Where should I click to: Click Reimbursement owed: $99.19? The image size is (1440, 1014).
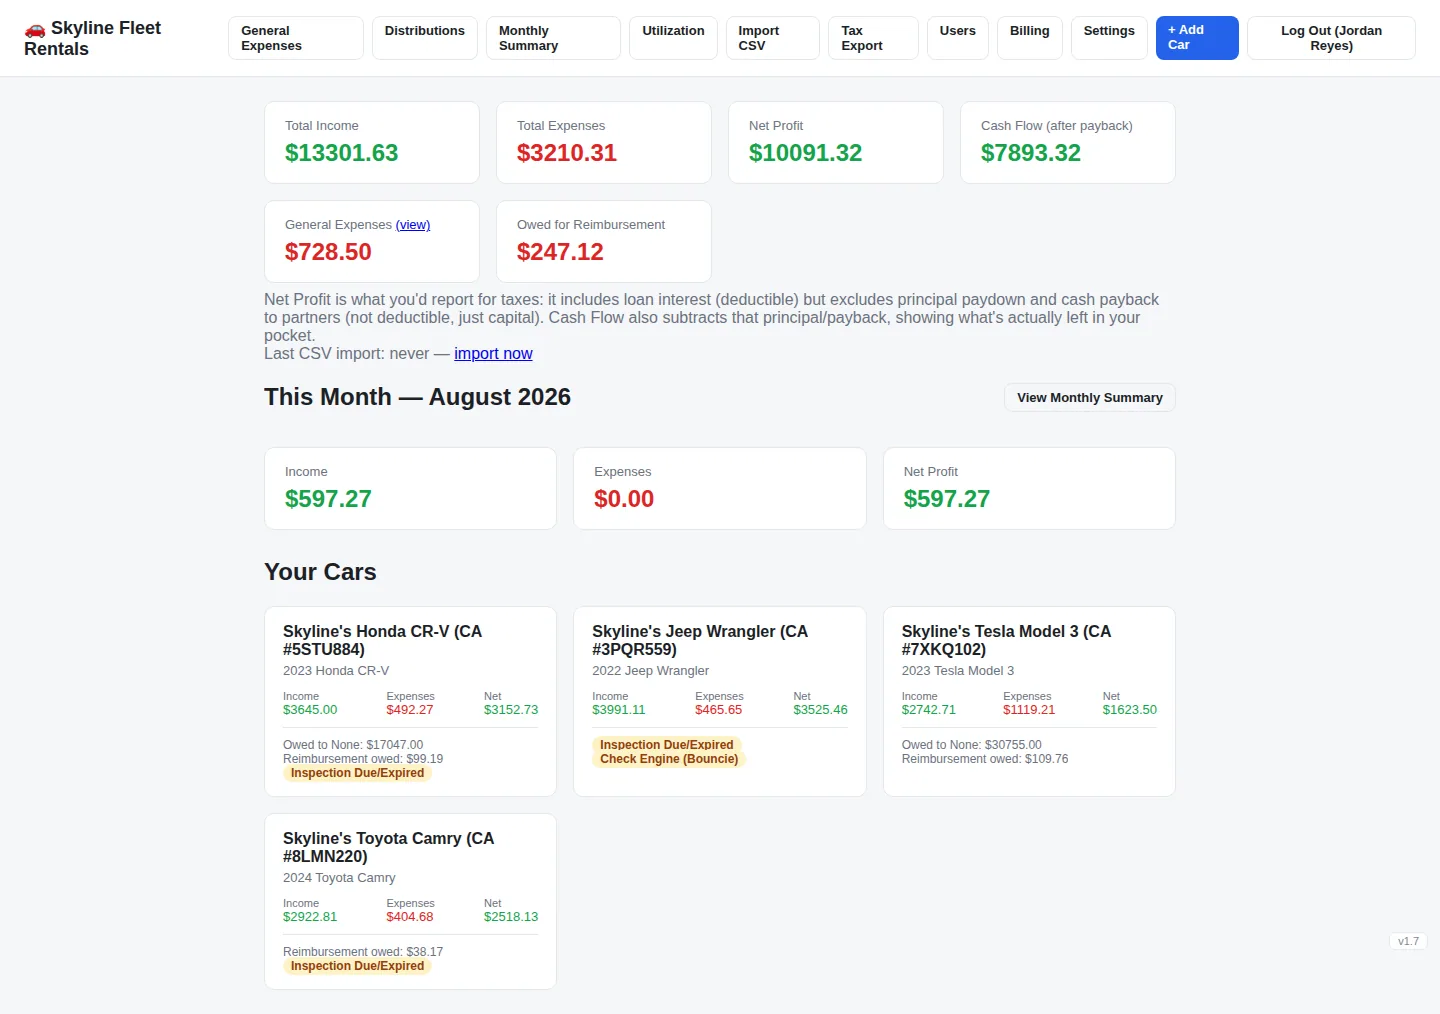click(363, 759)
